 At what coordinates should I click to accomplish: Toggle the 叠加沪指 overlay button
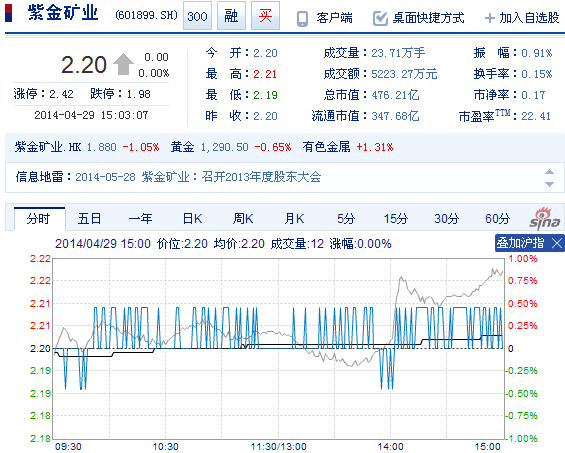point(520,243)
